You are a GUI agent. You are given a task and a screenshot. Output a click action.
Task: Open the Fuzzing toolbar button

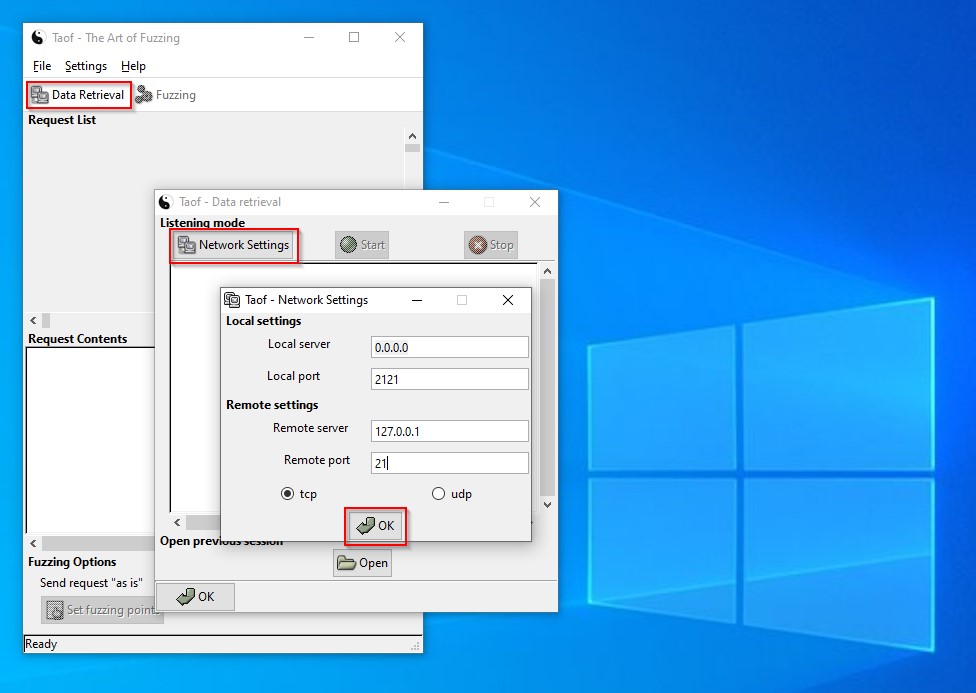(x=166, y=95)
